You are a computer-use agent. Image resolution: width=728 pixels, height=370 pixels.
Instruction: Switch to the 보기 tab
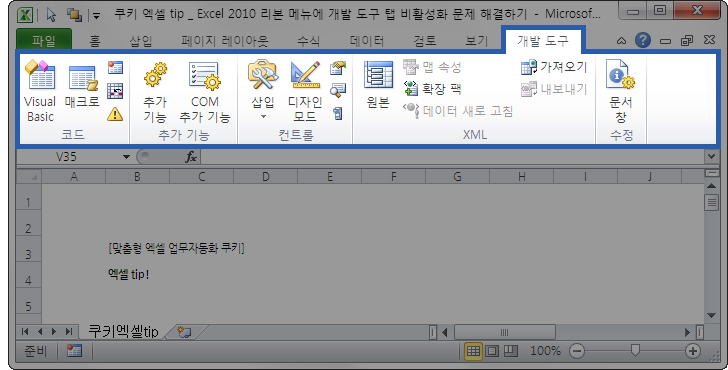click(x=477, y=41)
